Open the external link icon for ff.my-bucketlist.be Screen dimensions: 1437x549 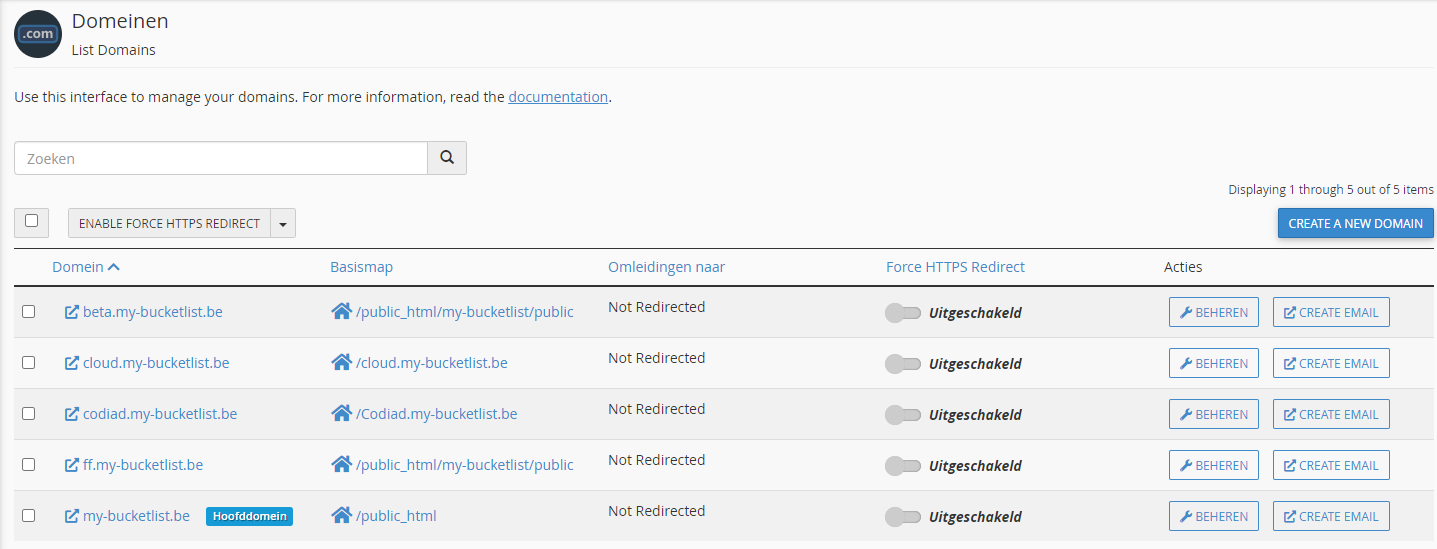point(72,465)
